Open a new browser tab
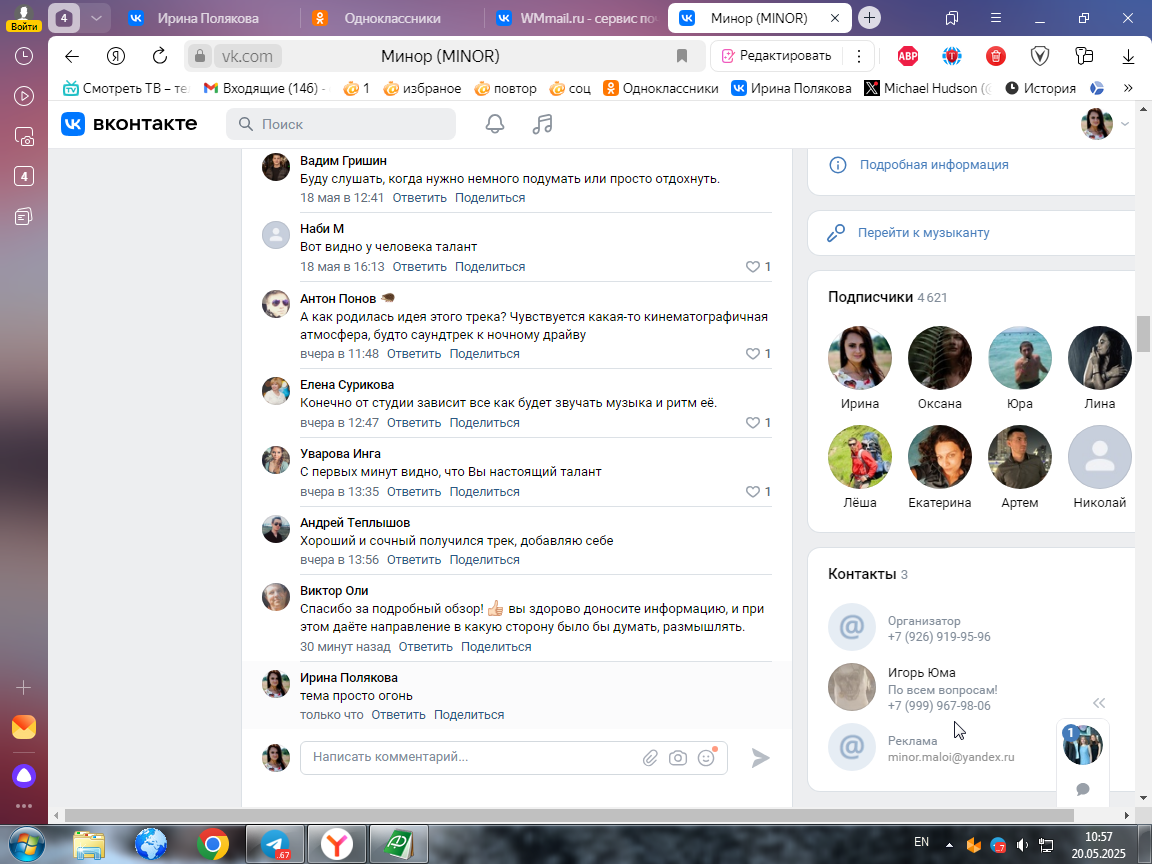Viewport: 1152px width, 864px height. [x=869, y=18]
